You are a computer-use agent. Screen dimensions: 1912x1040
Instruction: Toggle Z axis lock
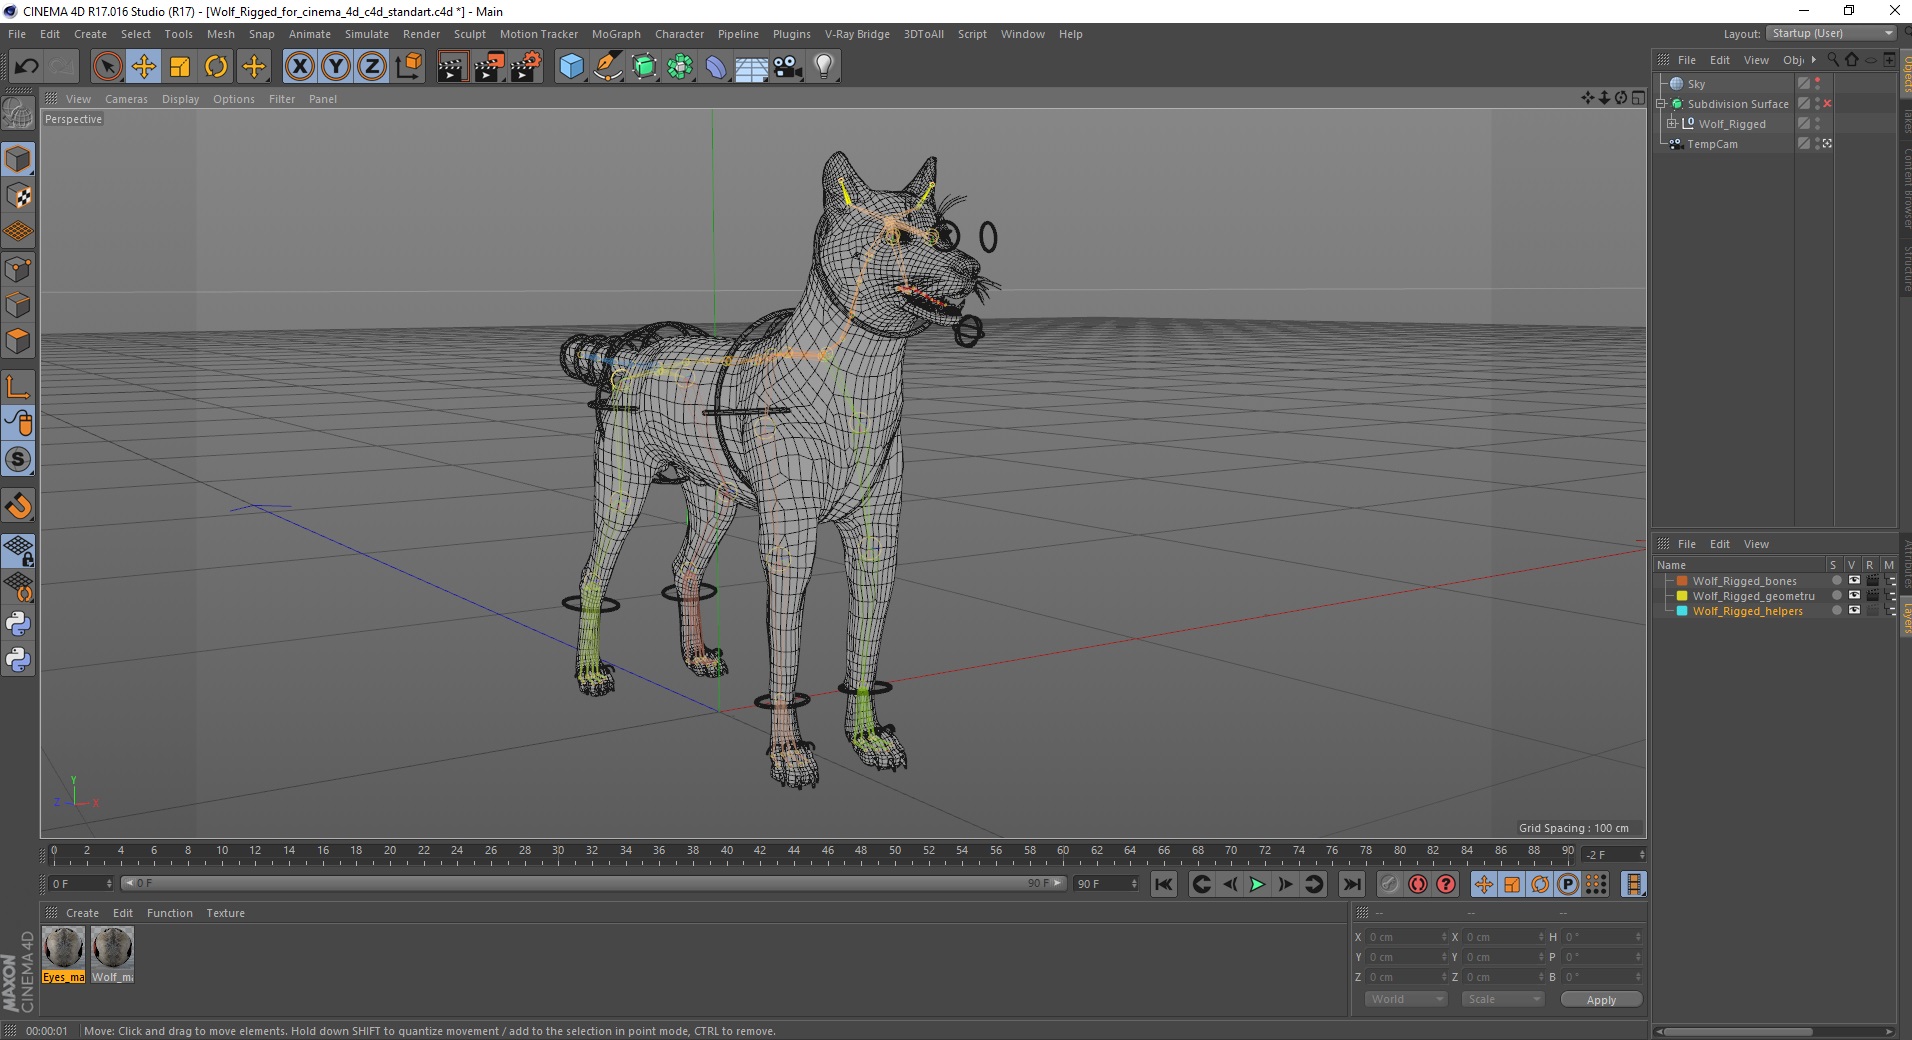372,67
